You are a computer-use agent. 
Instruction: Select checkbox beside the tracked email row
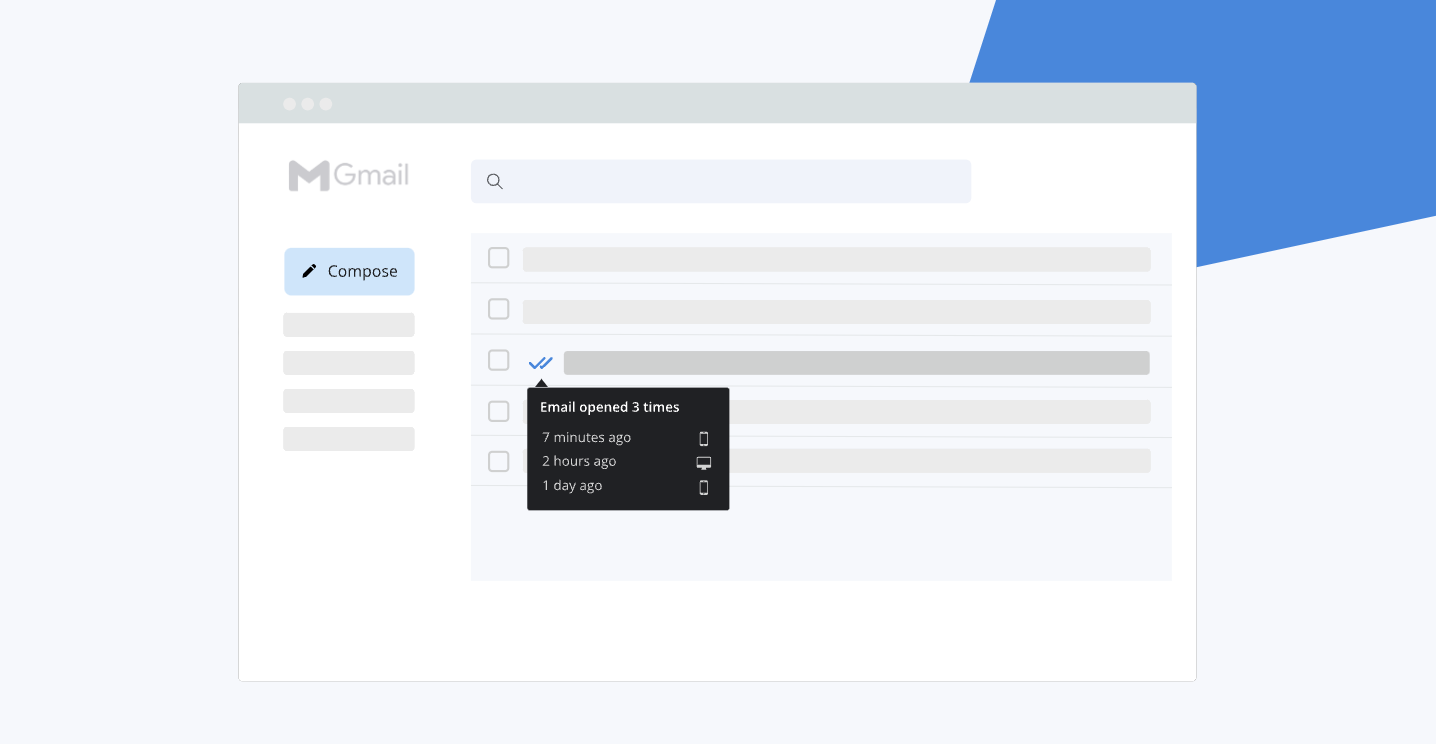coord(498,360)
